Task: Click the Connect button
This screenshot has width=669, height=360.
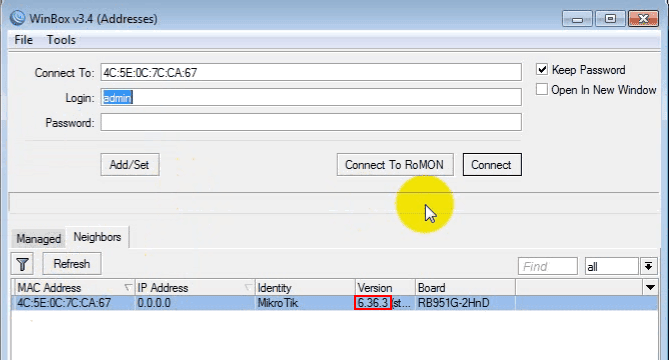Action: pos(492,165)
